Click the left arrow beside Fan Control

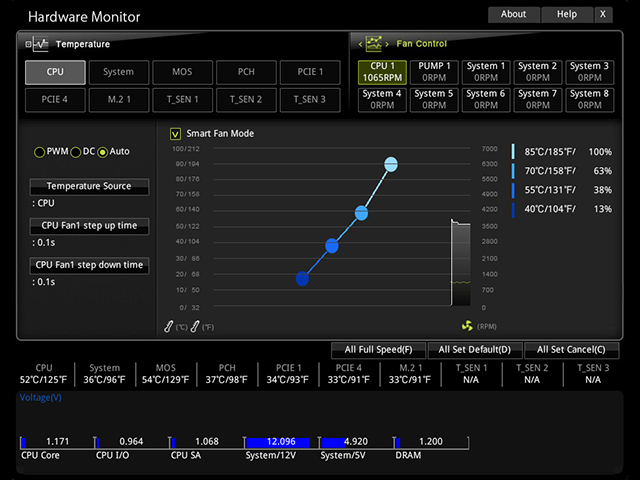[x=360, y=44]
